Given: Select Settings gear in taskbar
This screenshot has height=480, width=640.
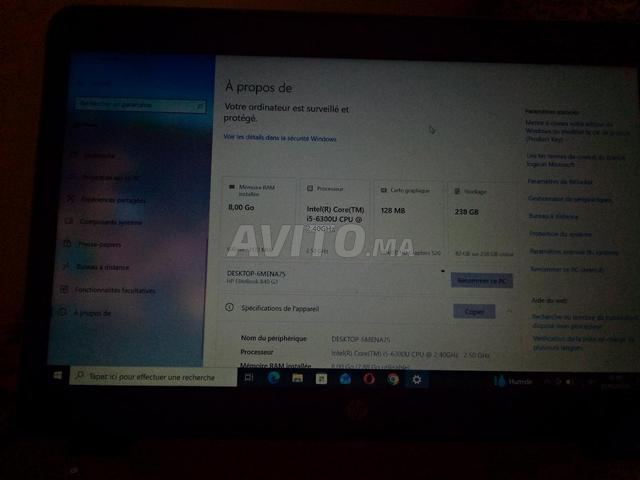Looking at the screenshot, I should (417, 380).
